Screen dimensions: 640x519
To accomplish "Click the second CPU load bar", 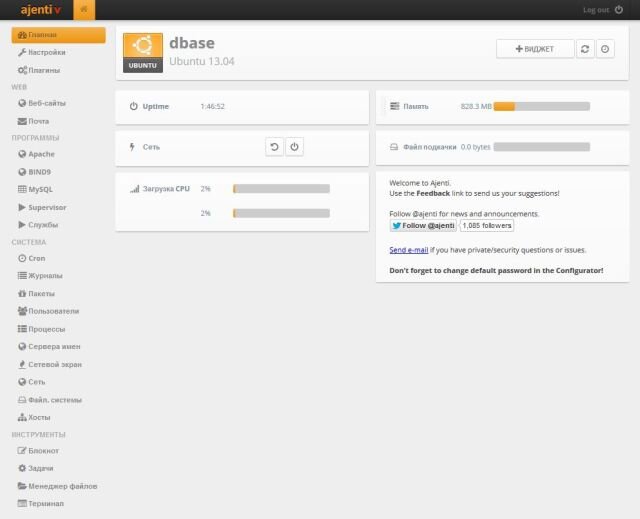I will (281, 213).
